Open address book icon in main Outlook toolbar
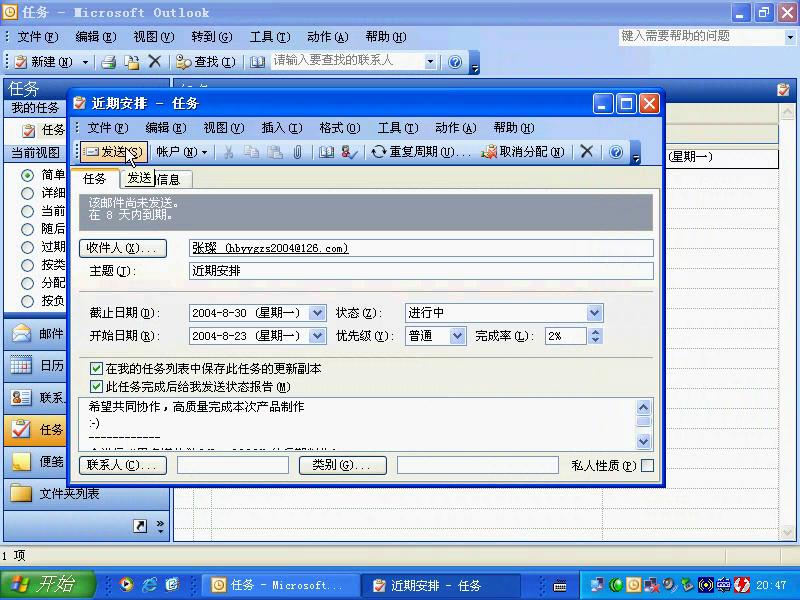 click(257, 62)
